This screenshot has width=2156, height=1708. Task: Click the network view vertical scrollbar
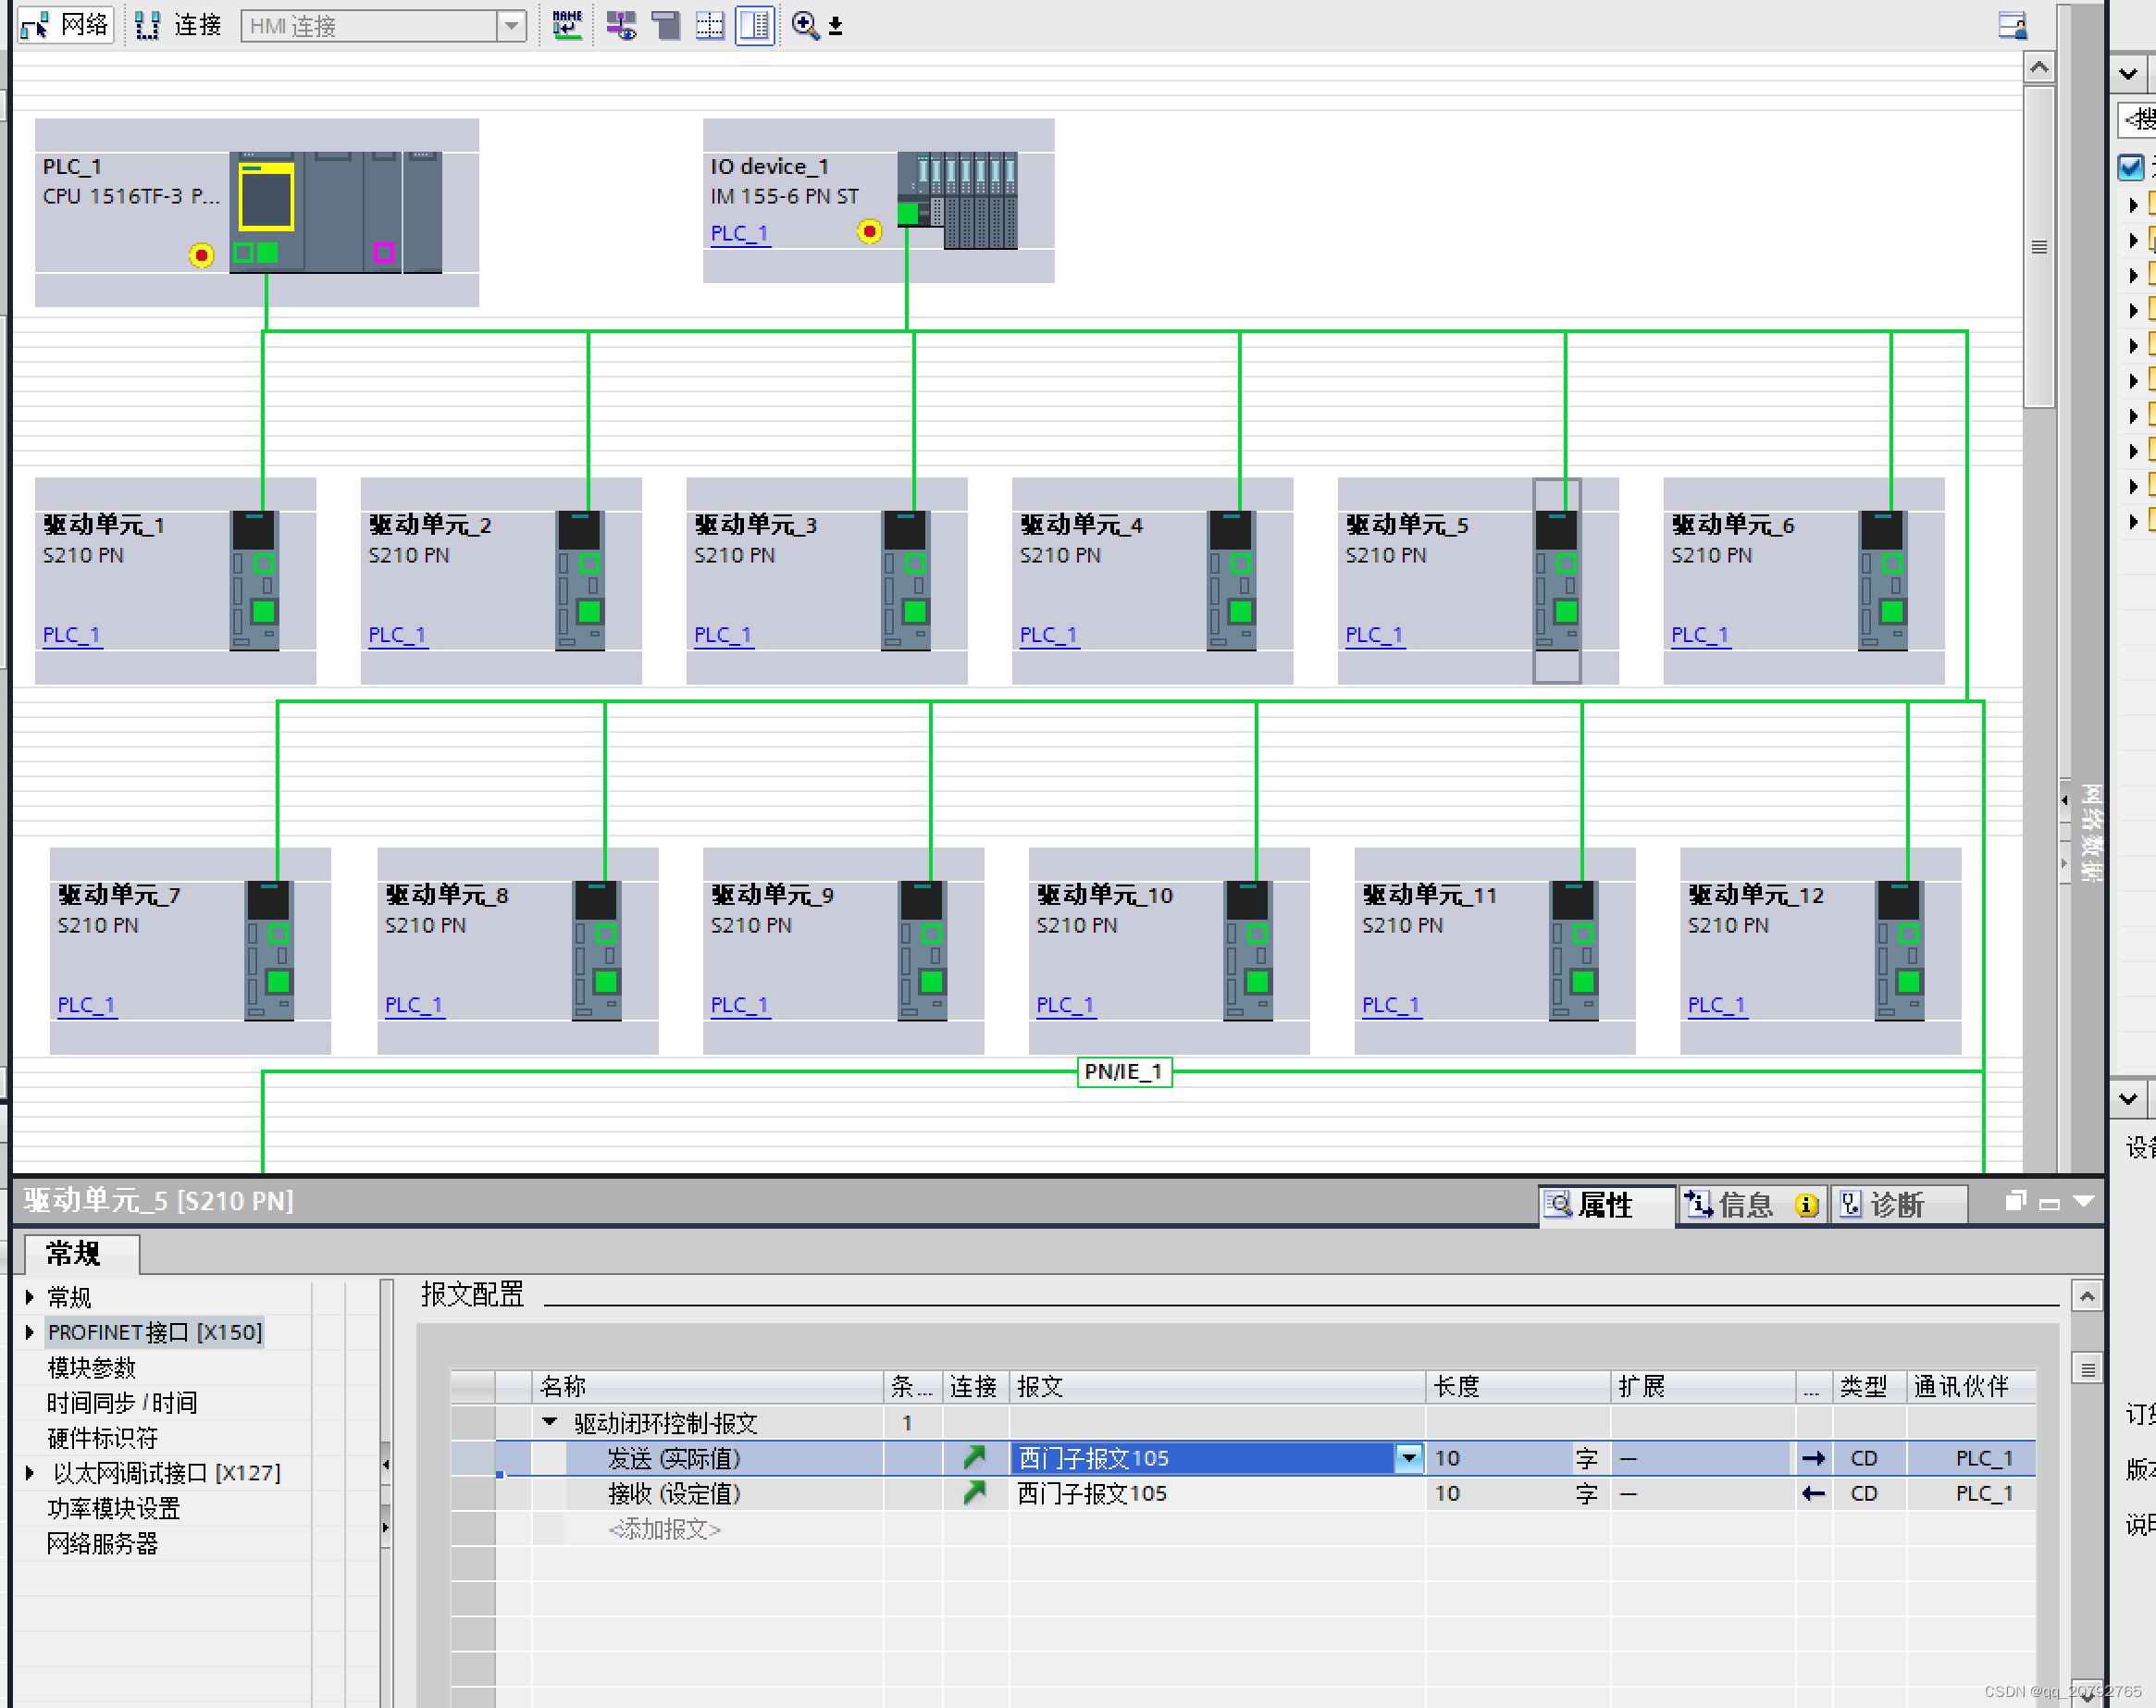tap(2038, 247)
